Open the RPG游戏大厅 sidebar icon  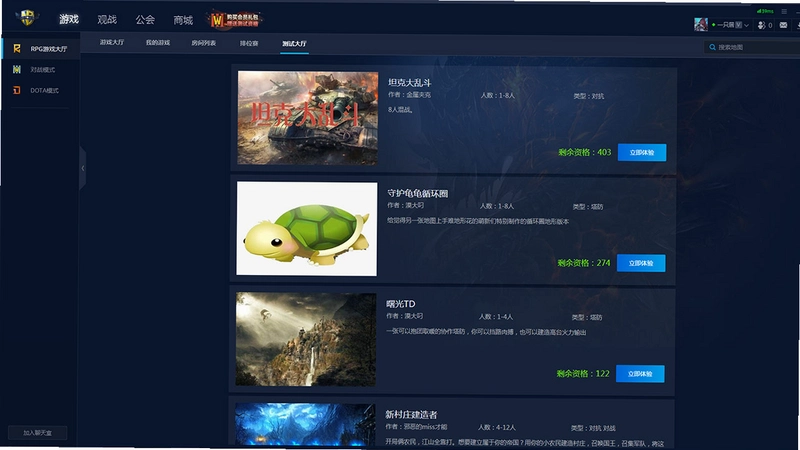click(x=17, y=48)
